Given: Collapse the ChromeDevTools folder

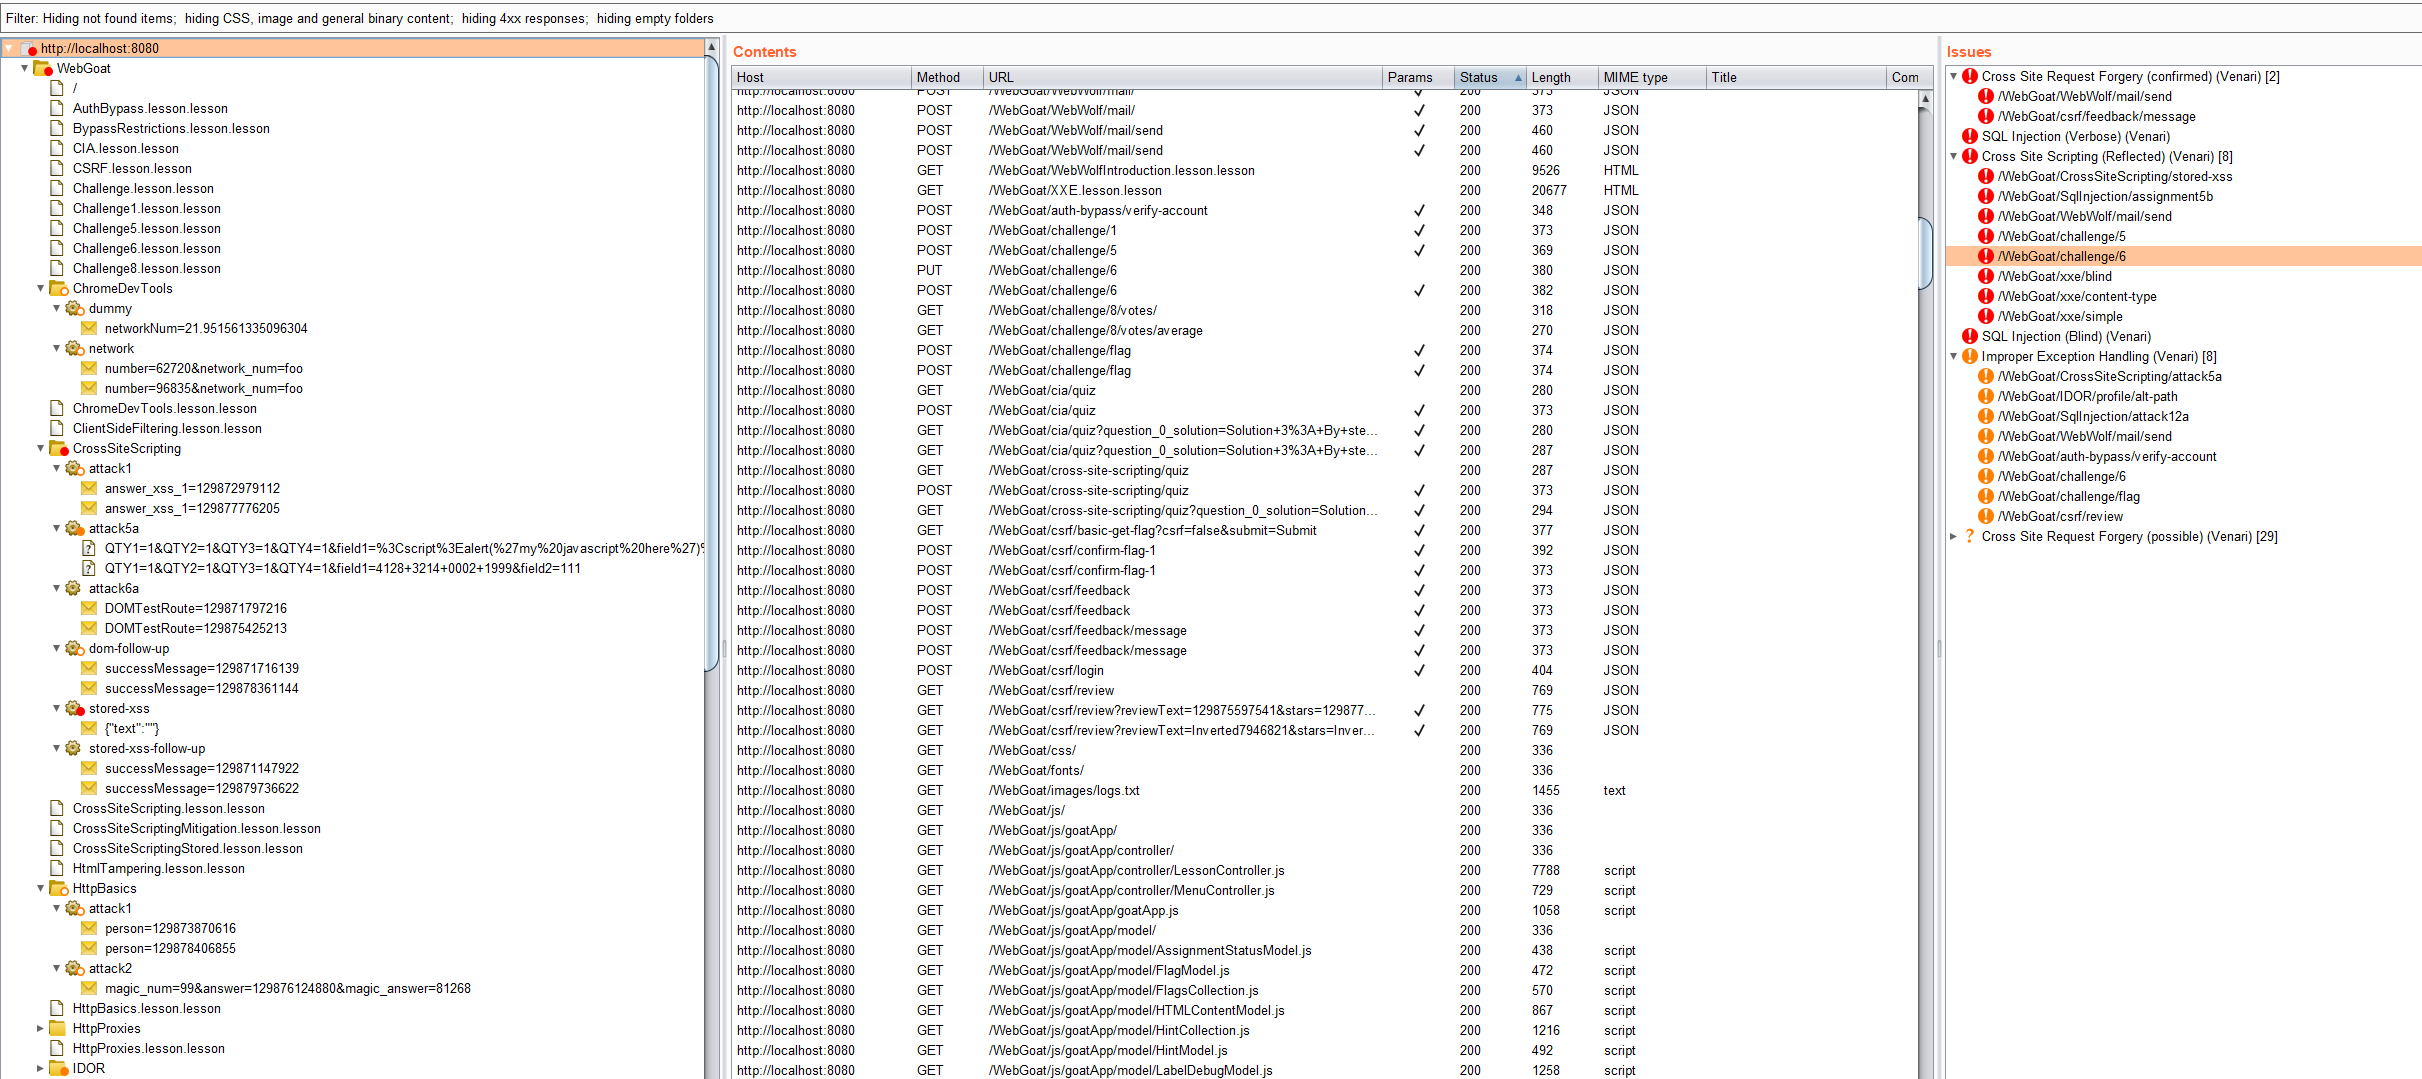Looking at the screenshot, I should [x=41, y=288].
